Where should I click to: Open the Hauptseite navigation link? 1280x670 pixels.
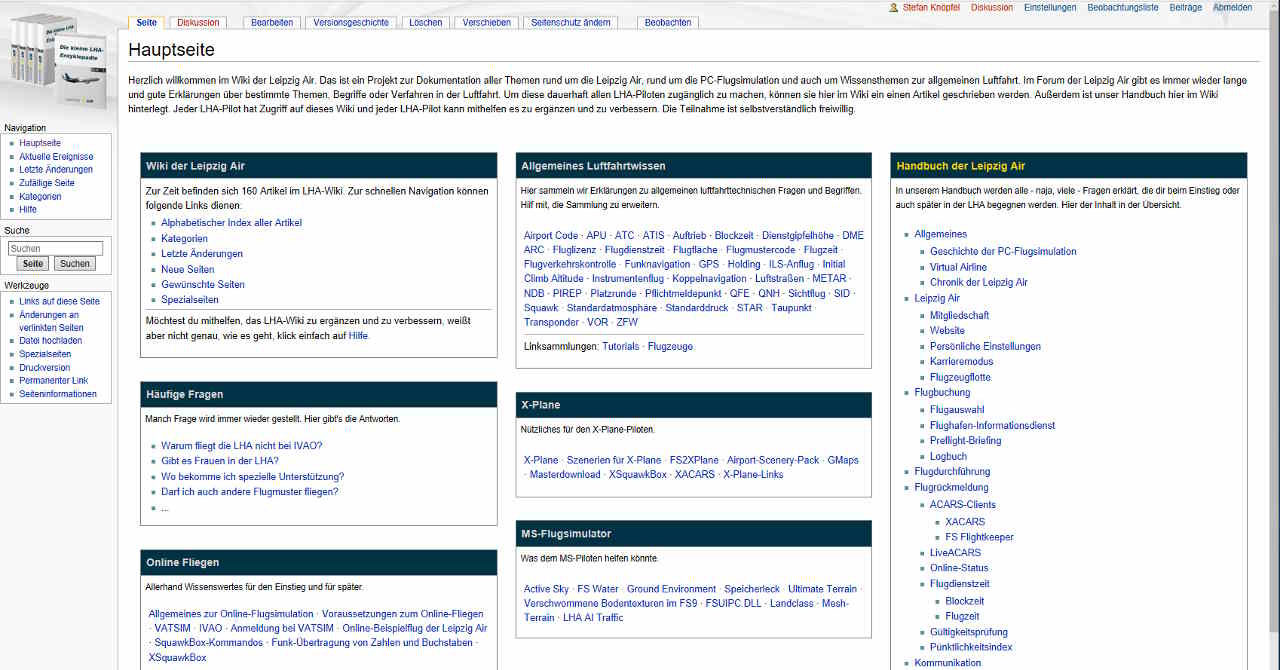coord(39,142)
